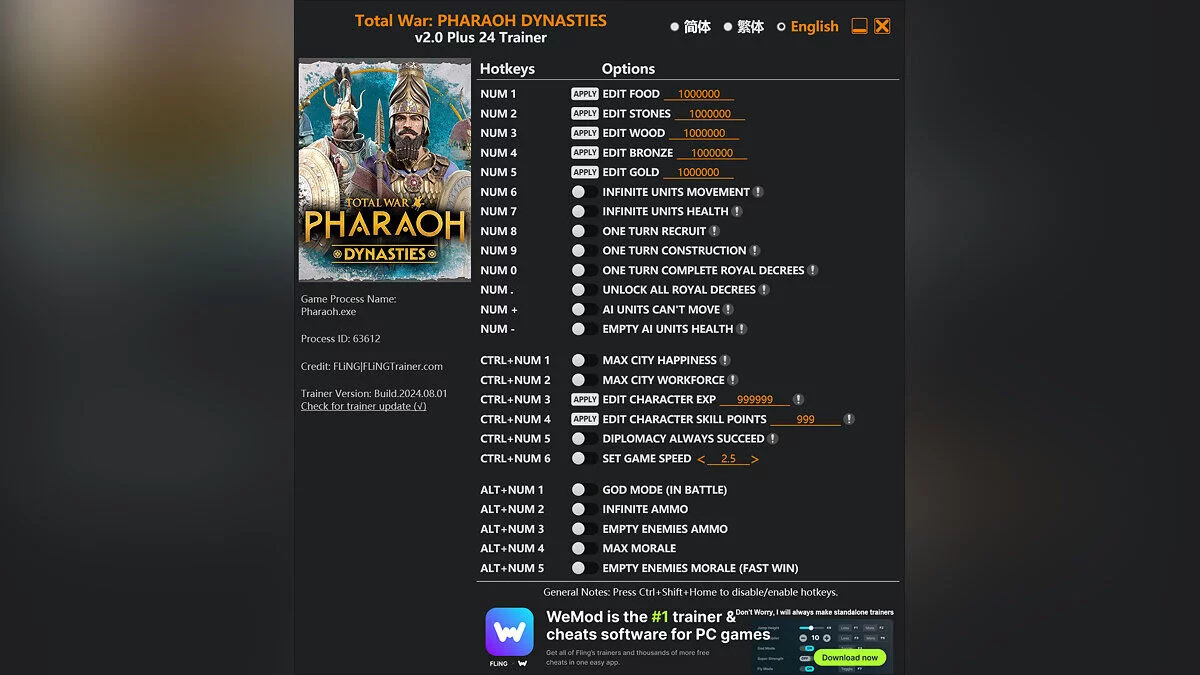This screenshot has height=675, width=1200.
Task: Click the WeMod app logo icon
Action: click(509, 632)
